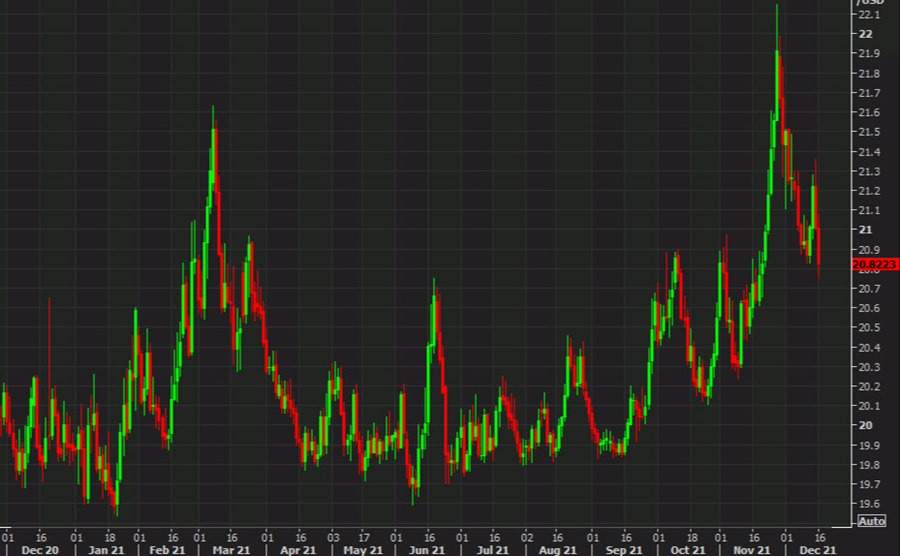Viewport: 900px width, 556px height.
Task: Click the 21.9 price axis label
Action: tap(869, 53)
